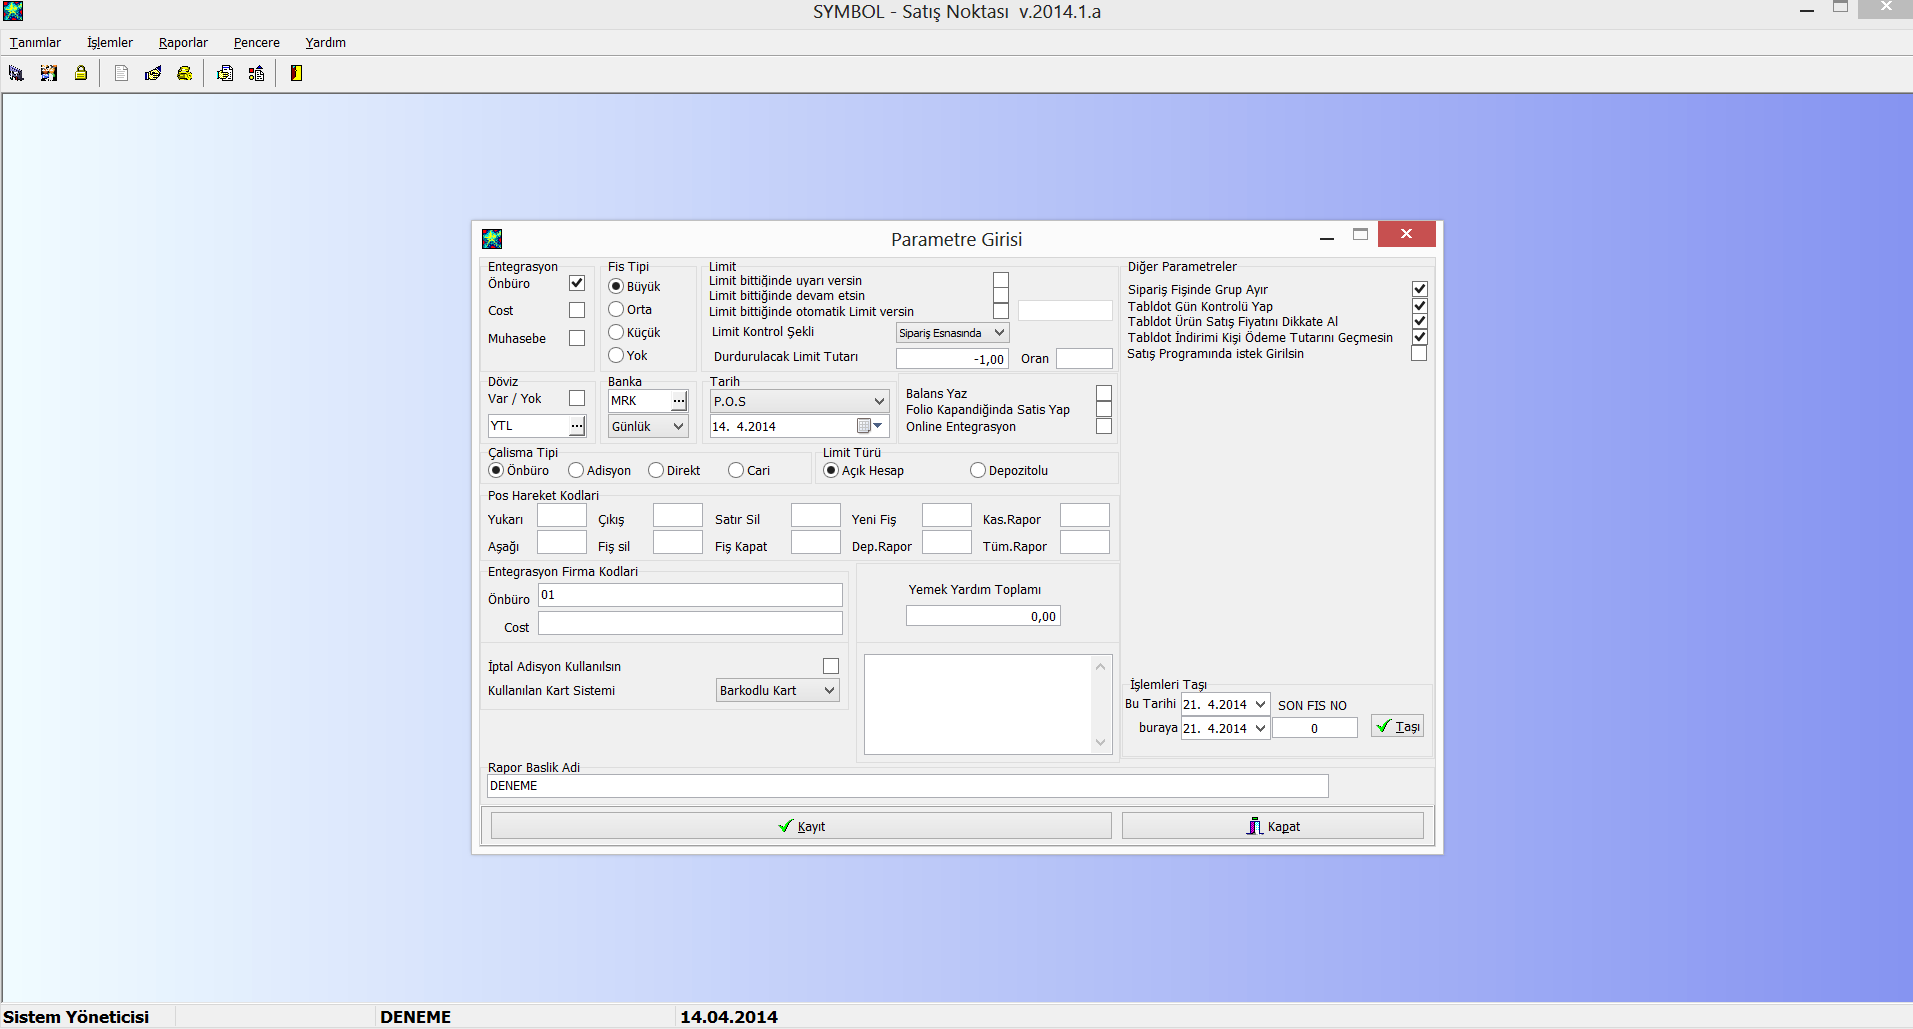The height and width of the screenshot is (1029, 1913).
Task: Click the users/people toolbar icon
Action: tap(48, 73)
